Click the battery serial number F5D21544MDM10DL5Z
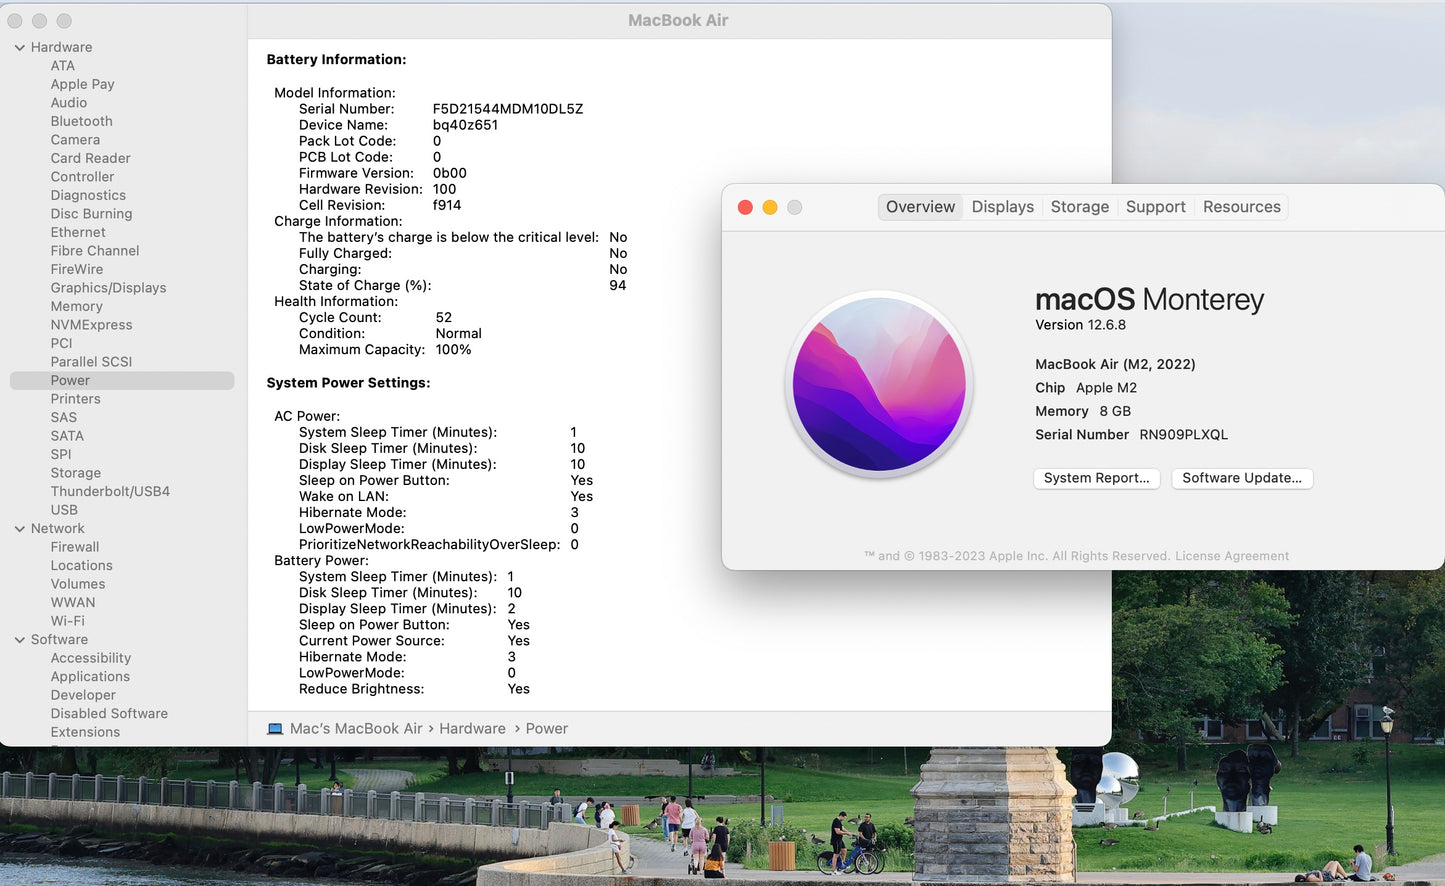 point(508,109)
